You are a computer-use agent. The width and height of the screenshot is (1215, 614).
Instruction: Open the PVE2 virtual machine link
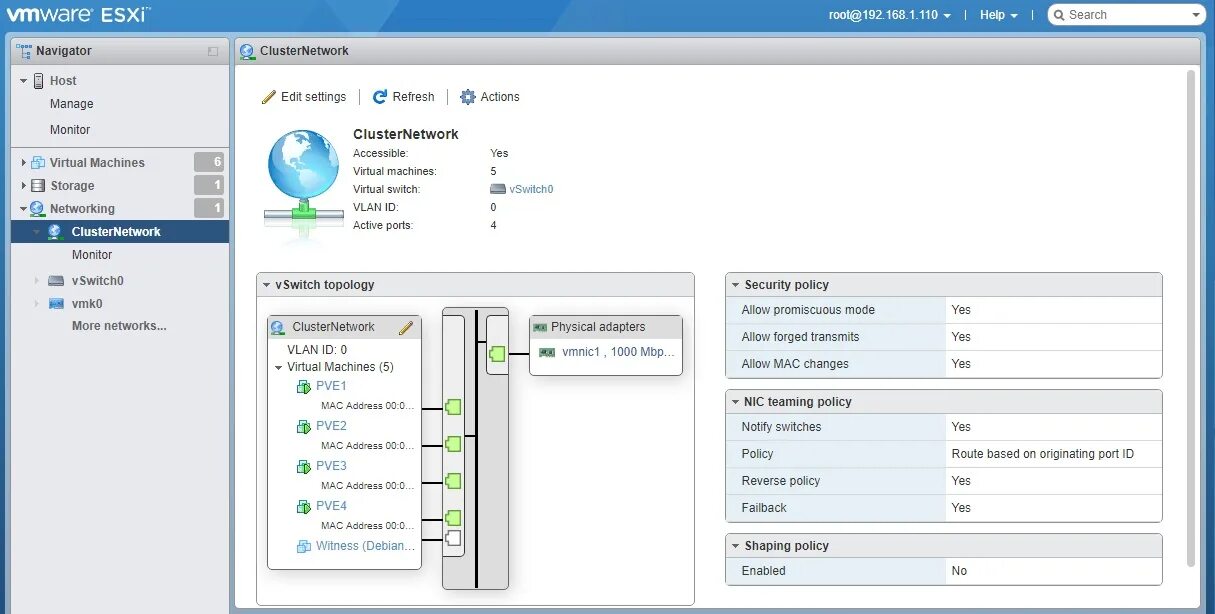coord(331,426)
